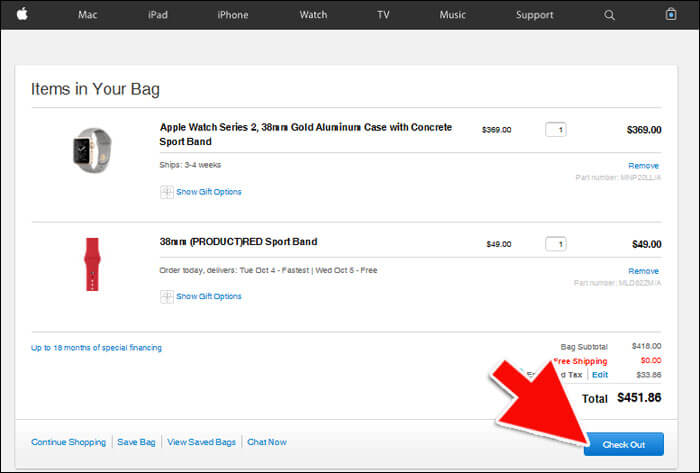Start Chat Now
700x473 pixels.
pos(267,442)
